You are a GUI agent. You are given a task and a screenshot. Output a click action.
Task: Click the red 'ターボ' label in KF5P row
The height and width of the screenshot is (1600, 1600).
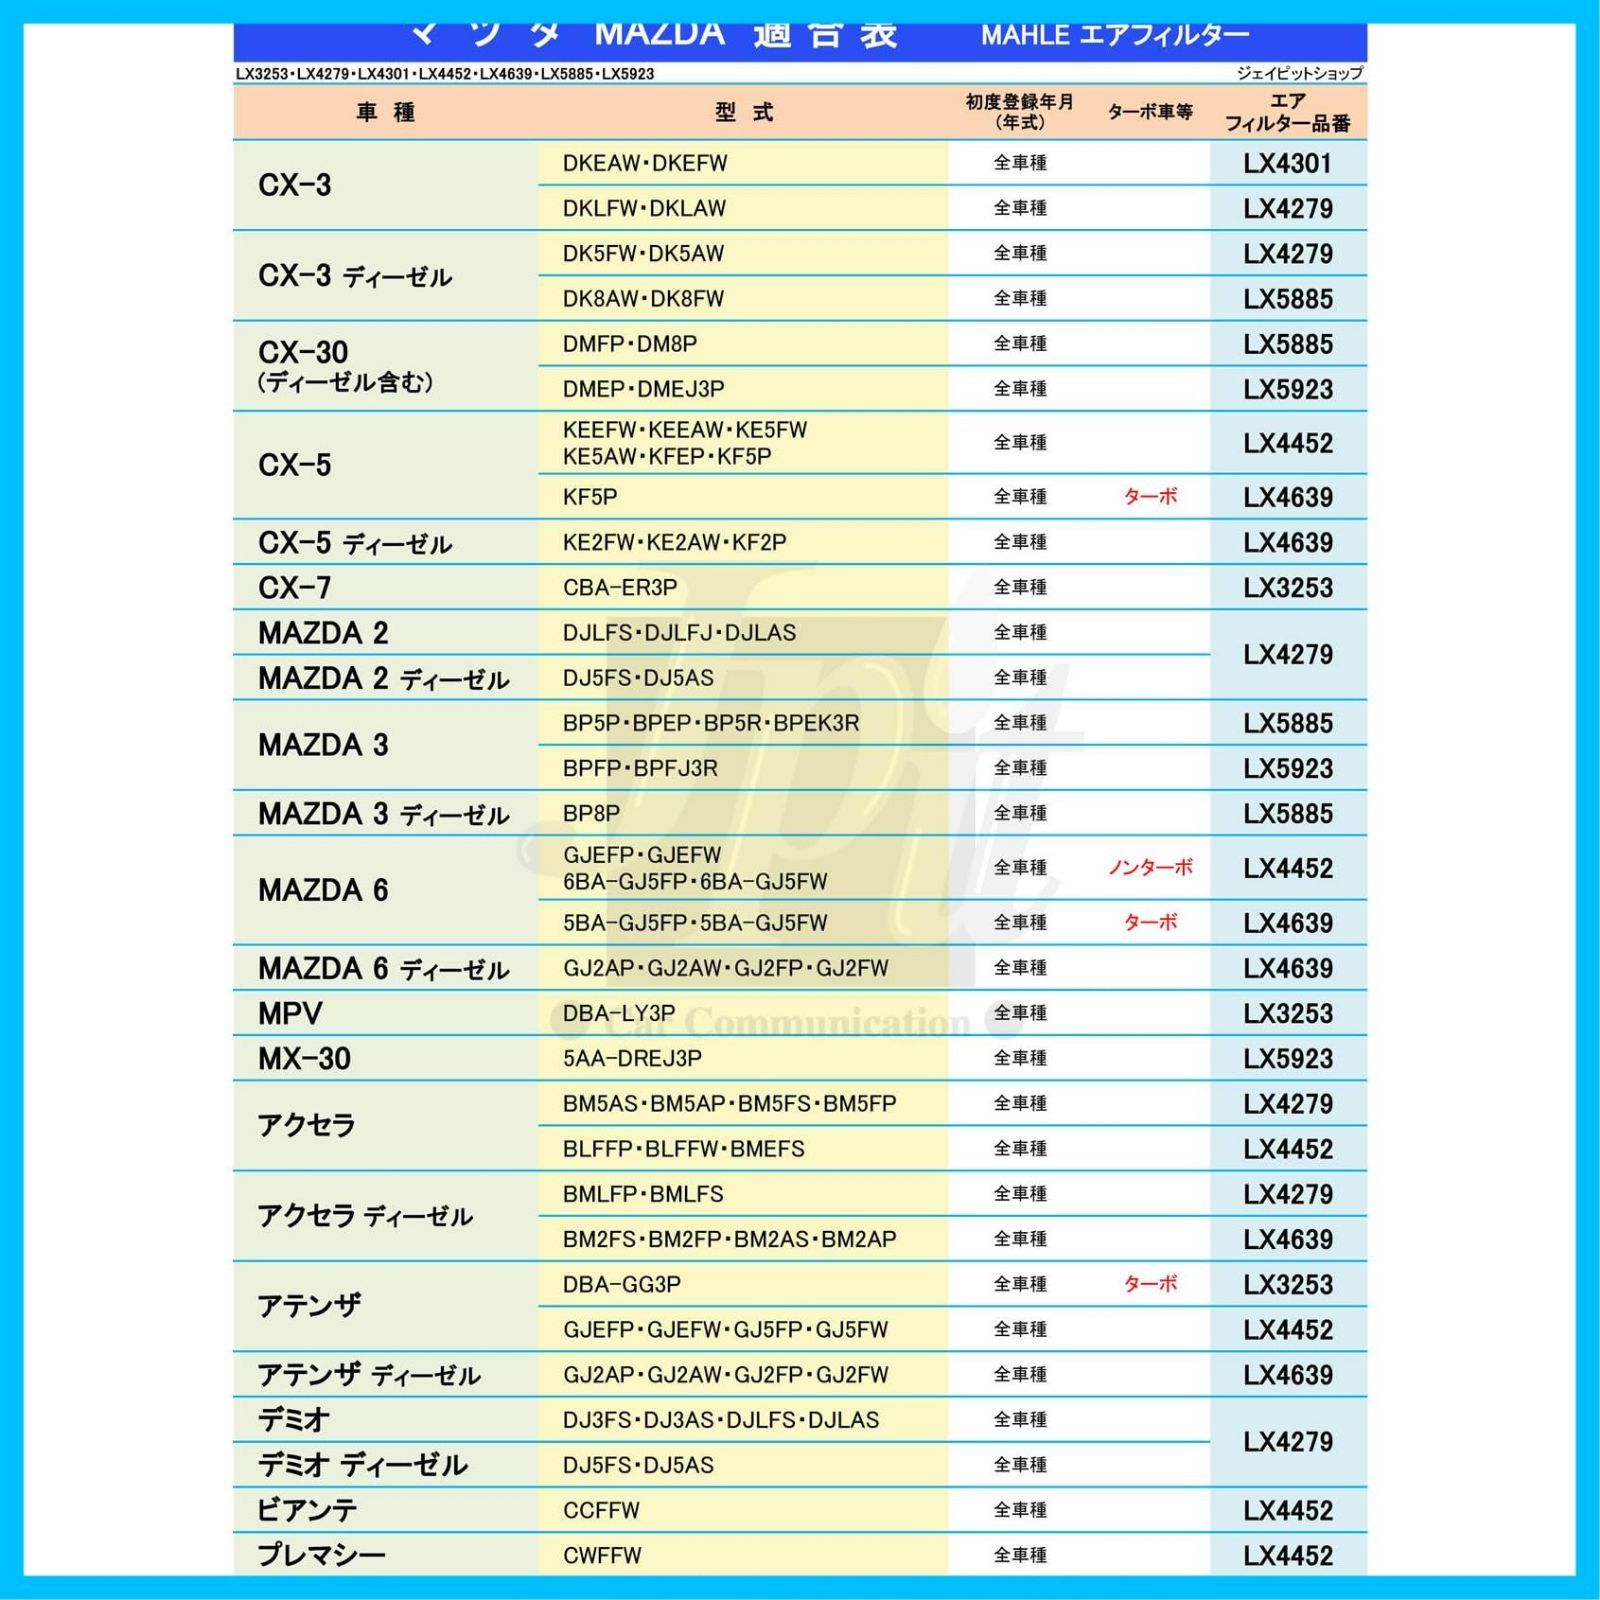1150,496
